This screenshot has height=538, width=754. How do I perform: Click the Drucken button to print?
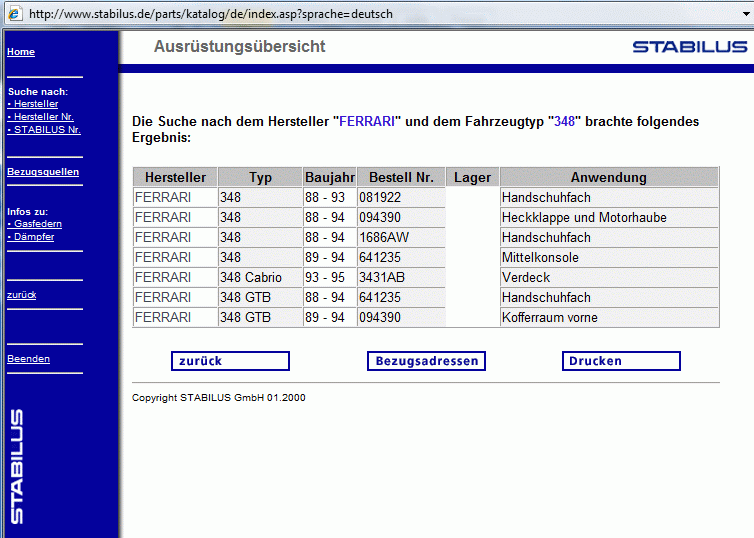pyautogui.click(x=621, y=361)
